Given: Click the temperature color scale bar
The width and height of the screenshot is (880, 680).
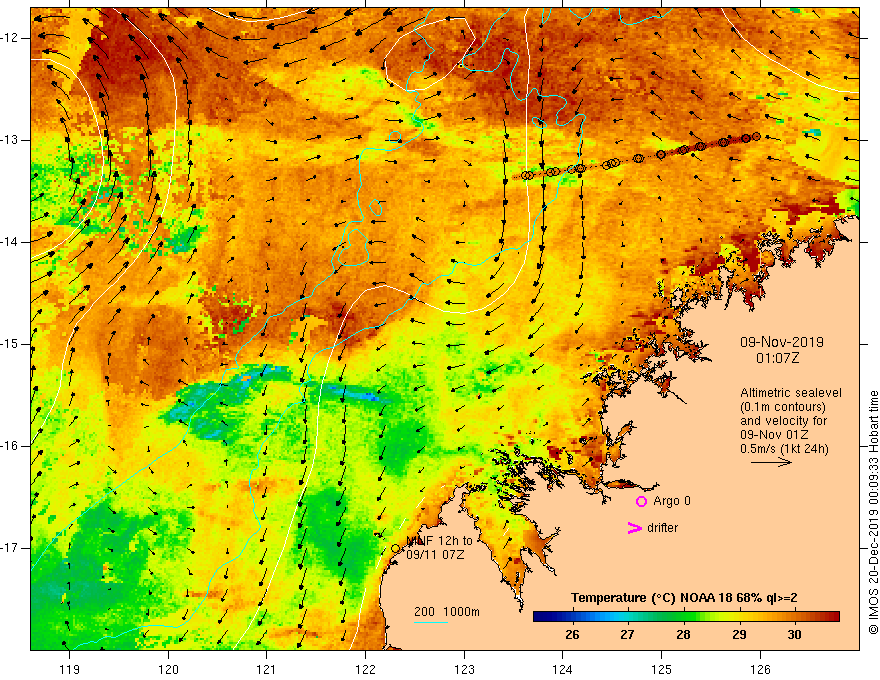Looking at the screenshot, I should point(686,617).
